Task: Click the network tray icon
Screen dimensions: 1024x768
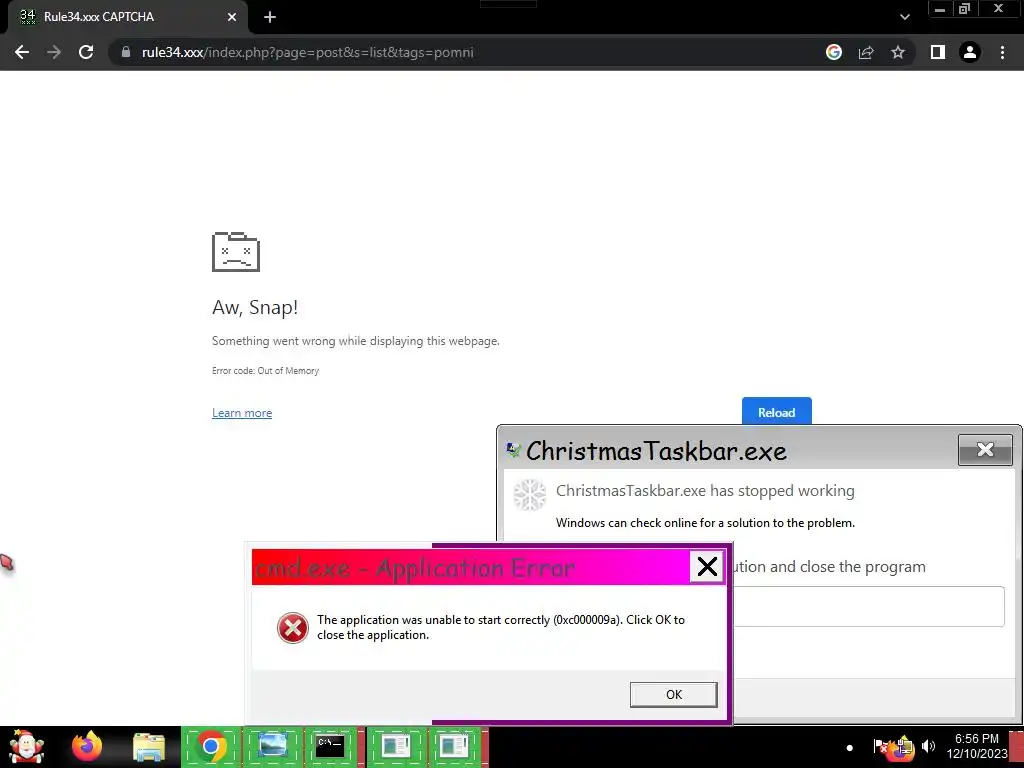Action: [x=904, y=747]
